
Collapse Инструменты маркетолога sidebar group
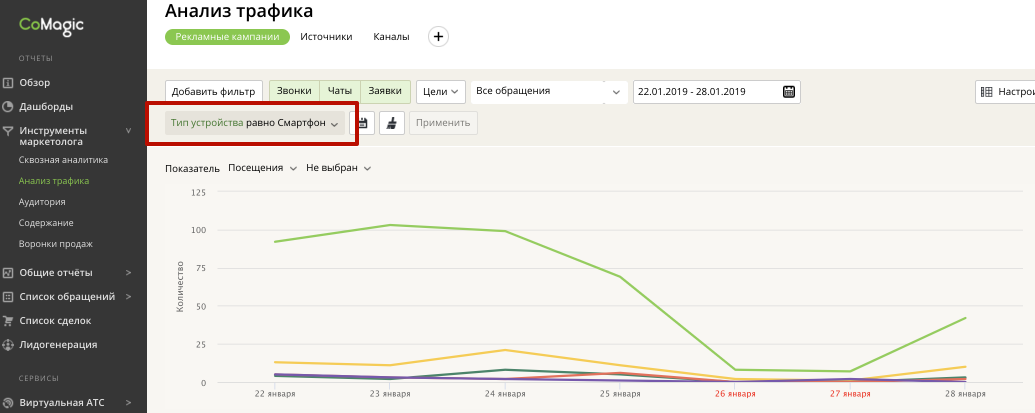coord(128,130)
